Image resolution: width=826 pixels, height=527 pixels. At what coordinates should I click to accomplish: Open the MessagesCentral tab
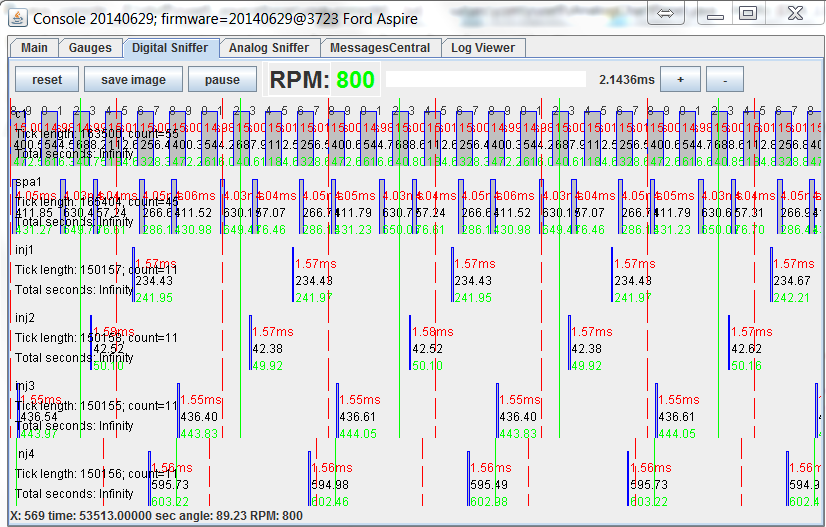[380, 48]
